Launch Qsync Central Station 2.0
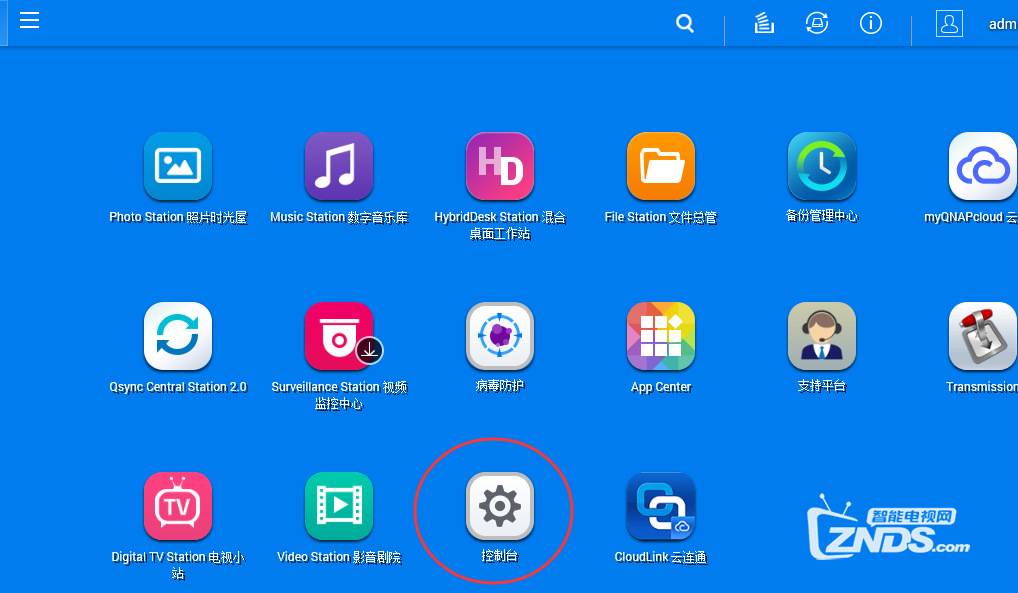1018x593 pixels. point(178,336)
